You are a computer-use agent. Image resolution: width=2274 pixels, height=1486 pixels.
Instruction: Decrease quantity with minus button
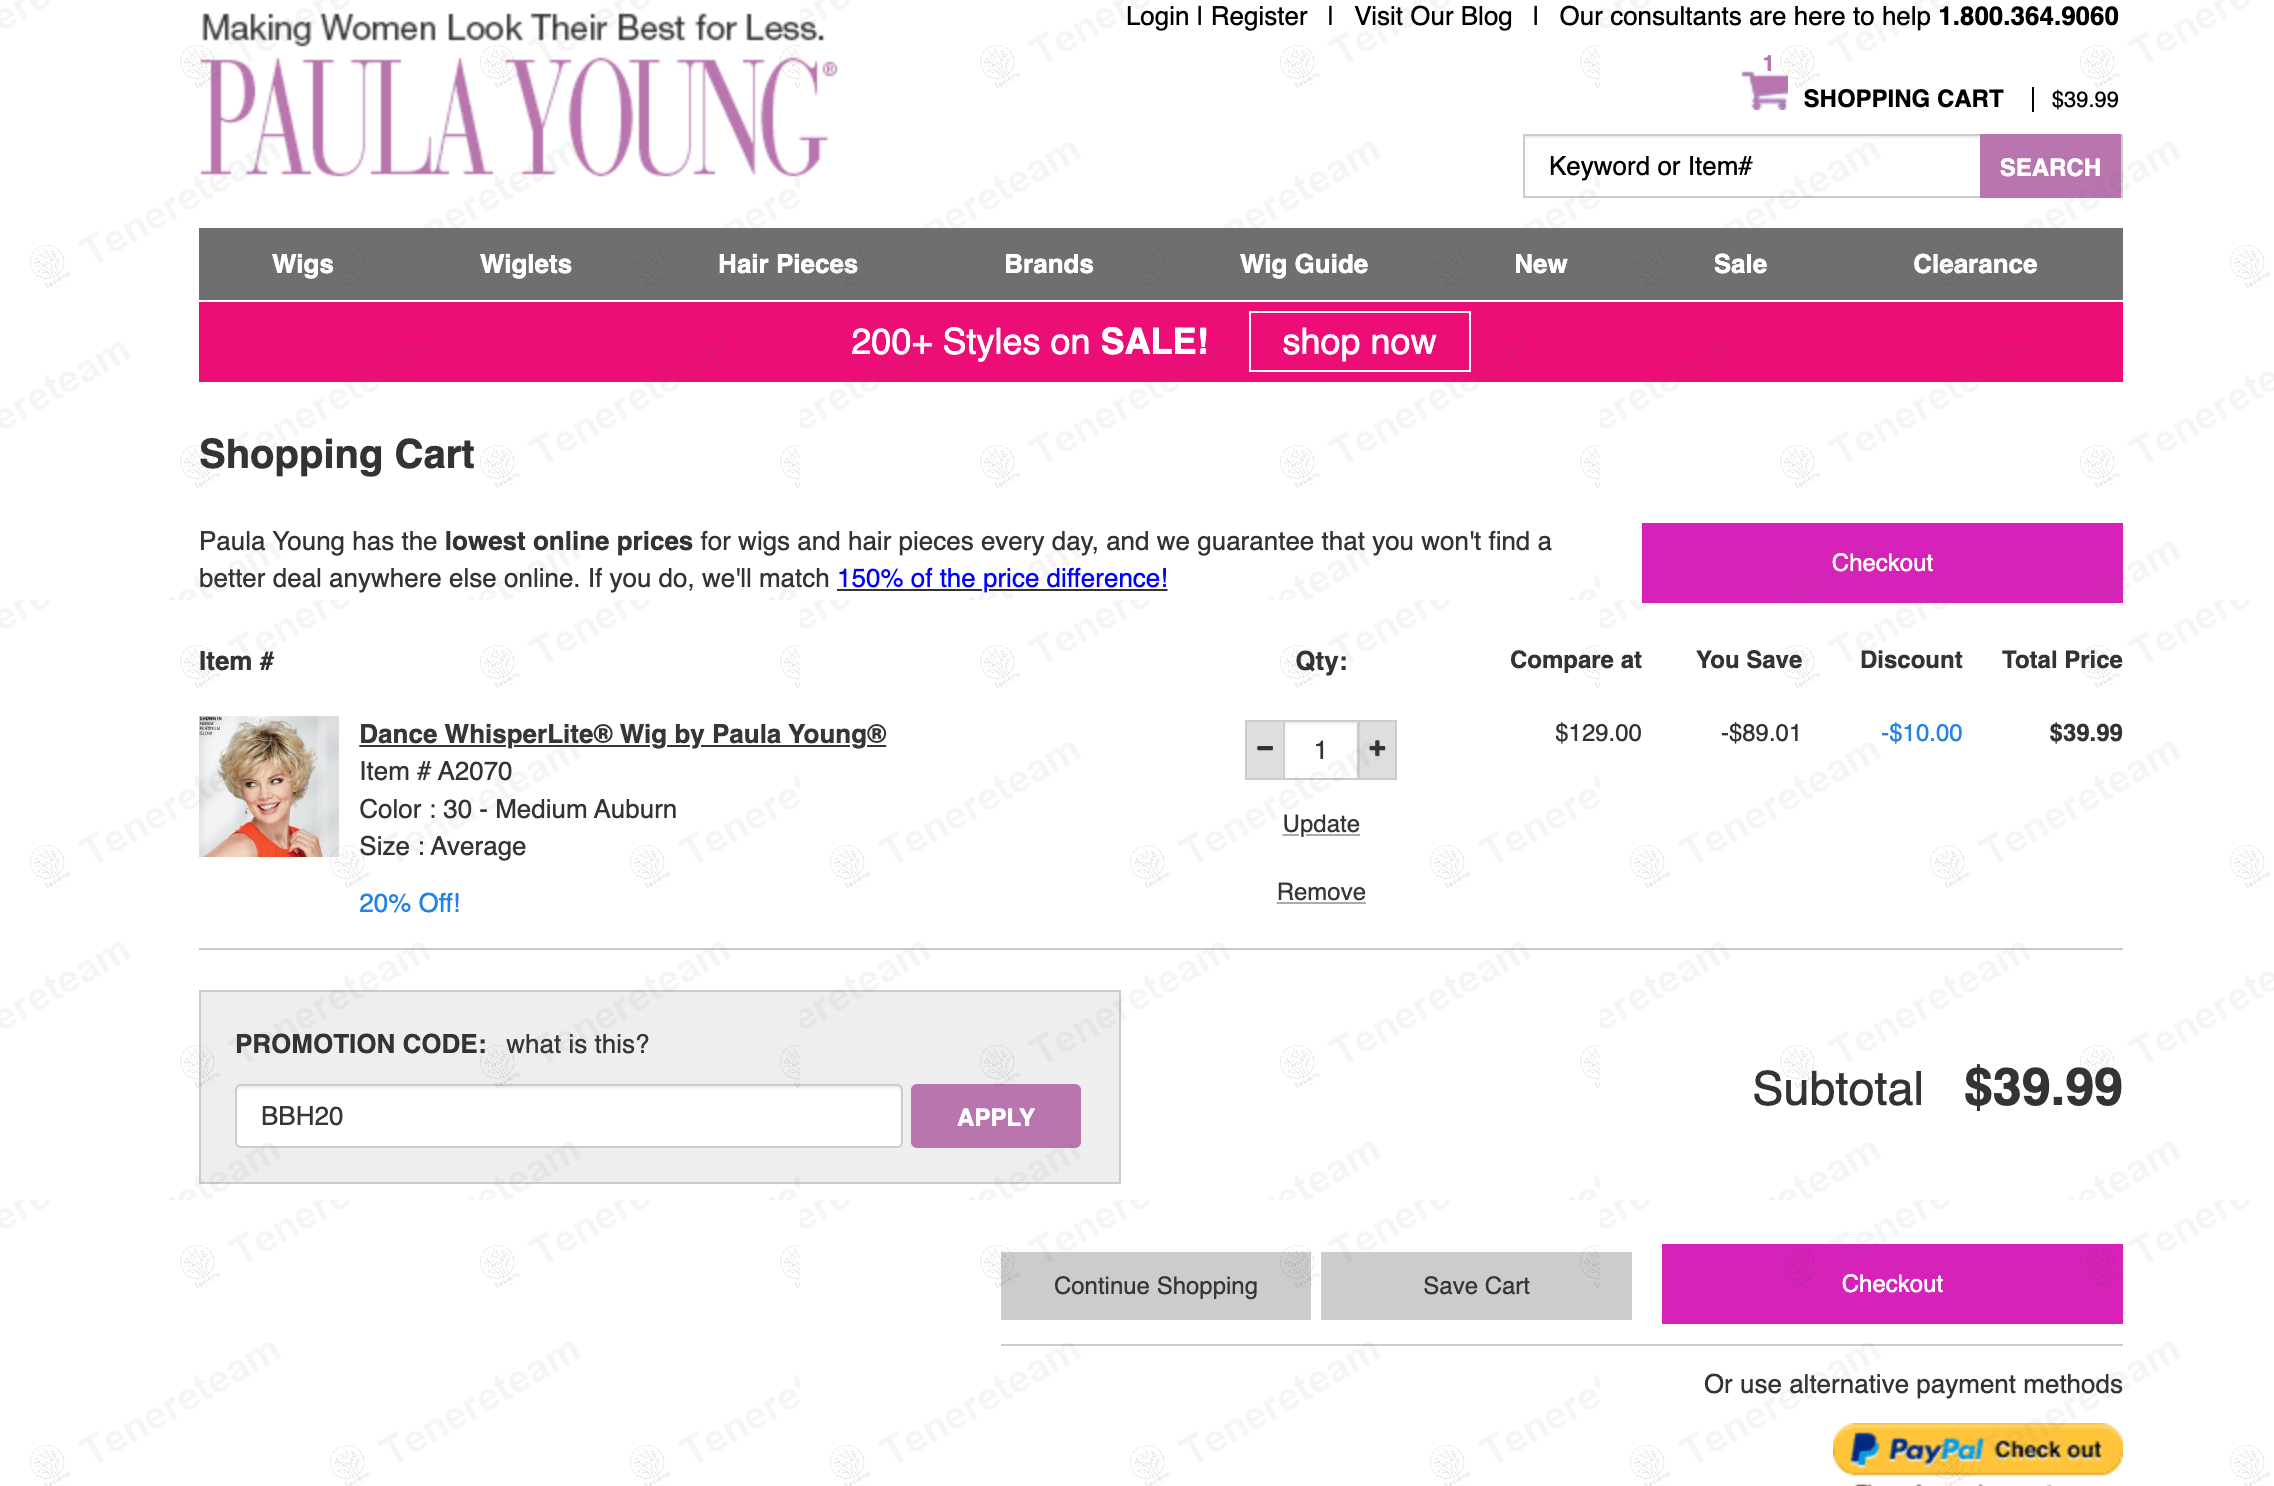1265,749
